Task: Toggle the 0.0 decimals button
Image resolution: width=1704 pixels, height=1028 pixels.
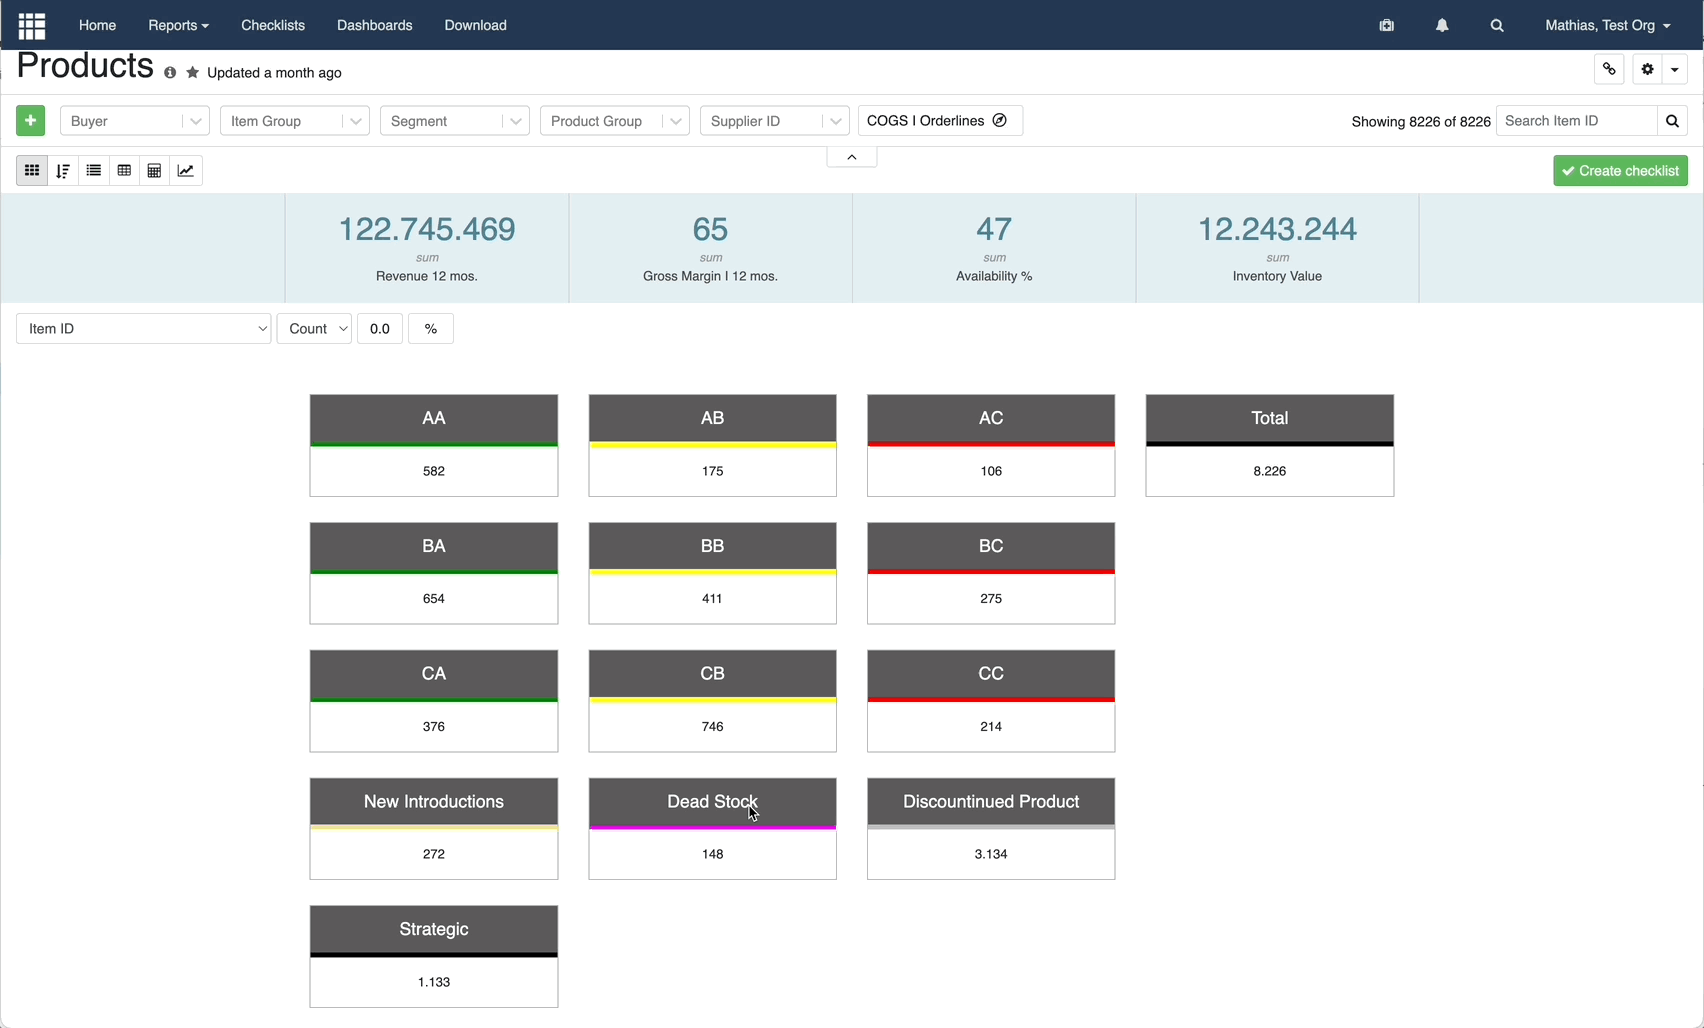Action: click(x=380, y=329)
